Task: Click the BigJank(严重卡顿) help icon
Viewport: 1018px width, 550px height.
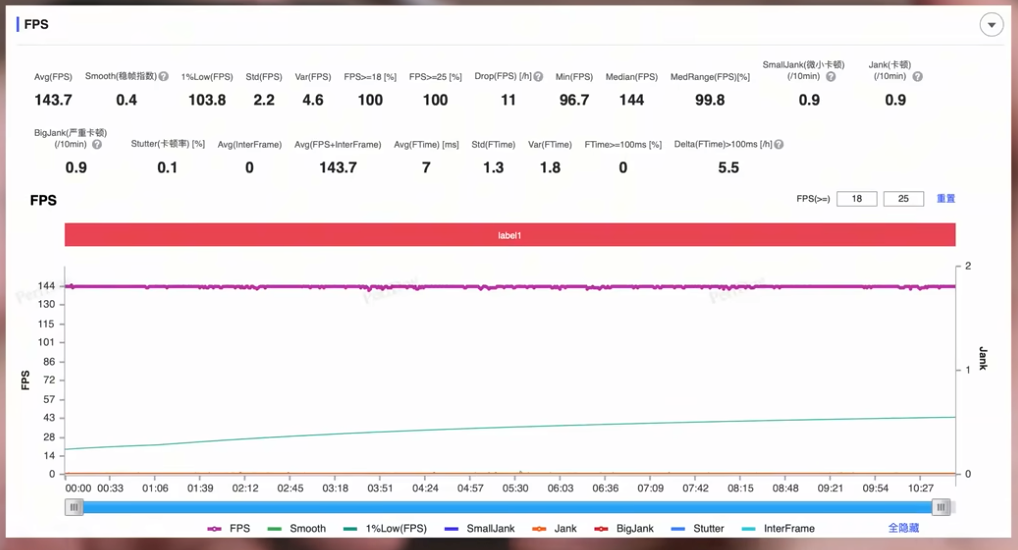Action: coord(97,145)
